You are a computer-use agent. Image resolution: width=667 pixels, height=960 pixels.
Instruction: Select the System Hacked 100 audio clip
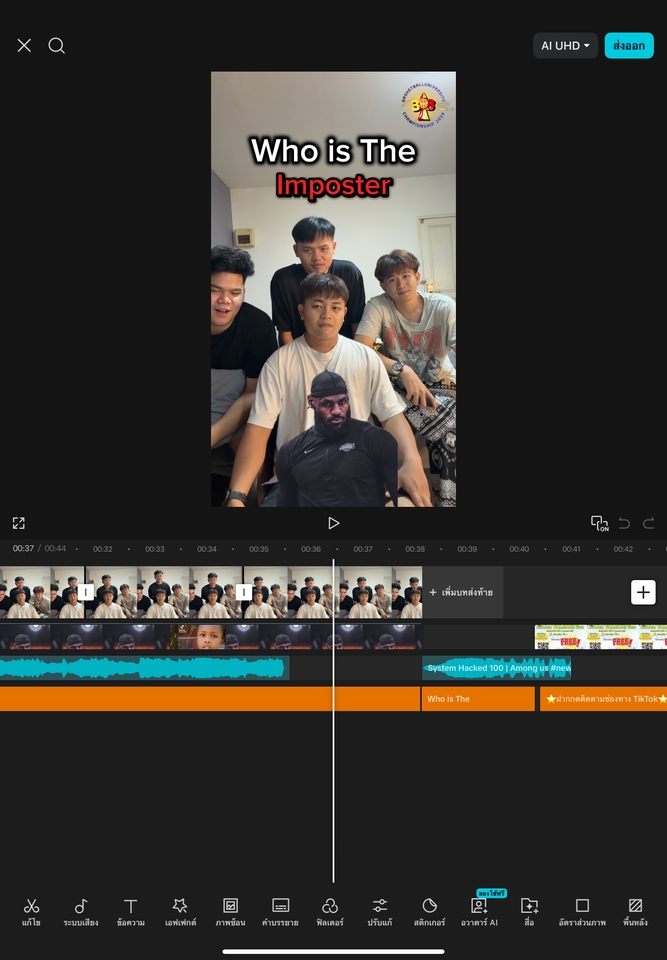[497, 668]
